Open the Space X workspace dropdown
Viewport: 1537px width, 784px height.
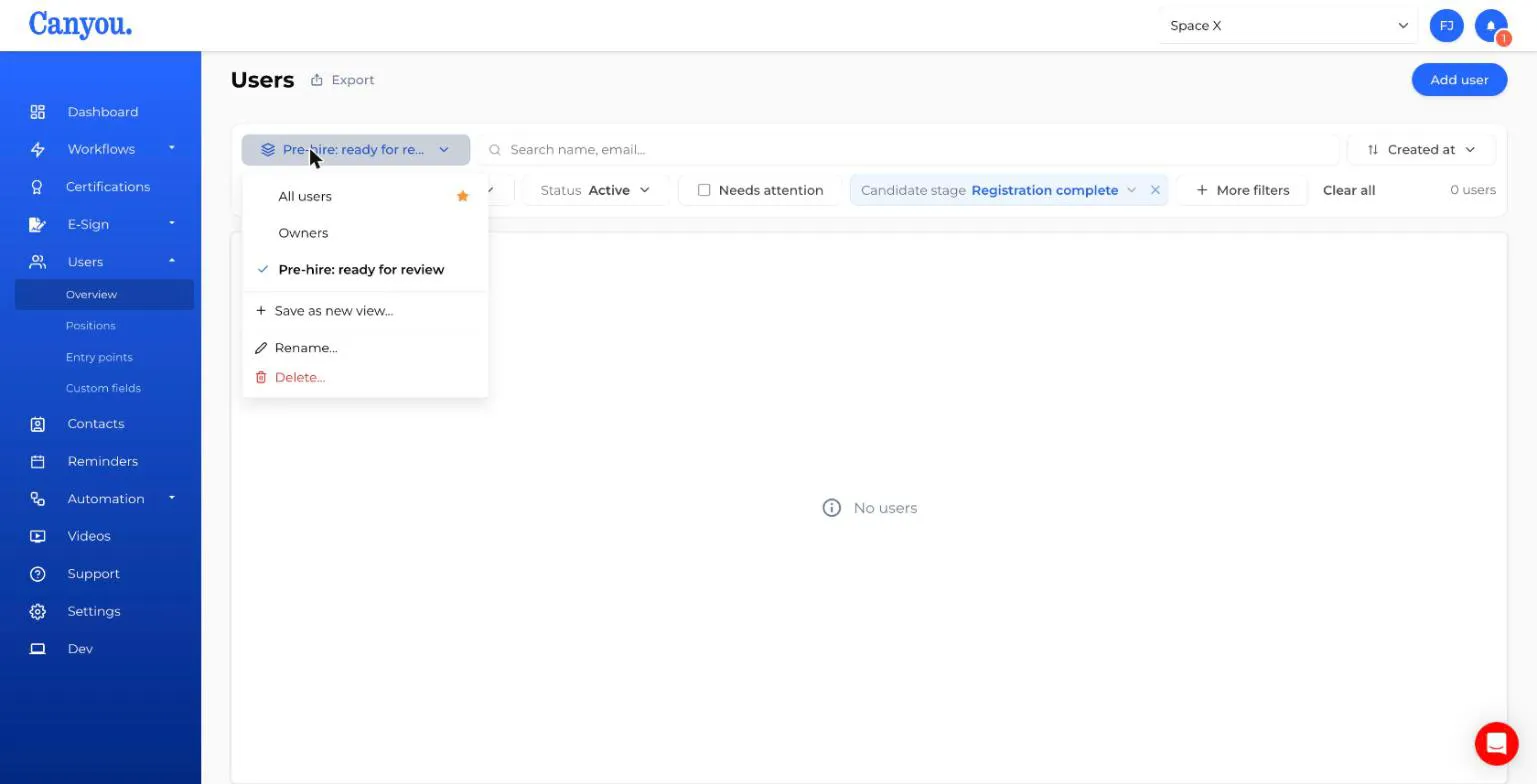(1288, 26)
